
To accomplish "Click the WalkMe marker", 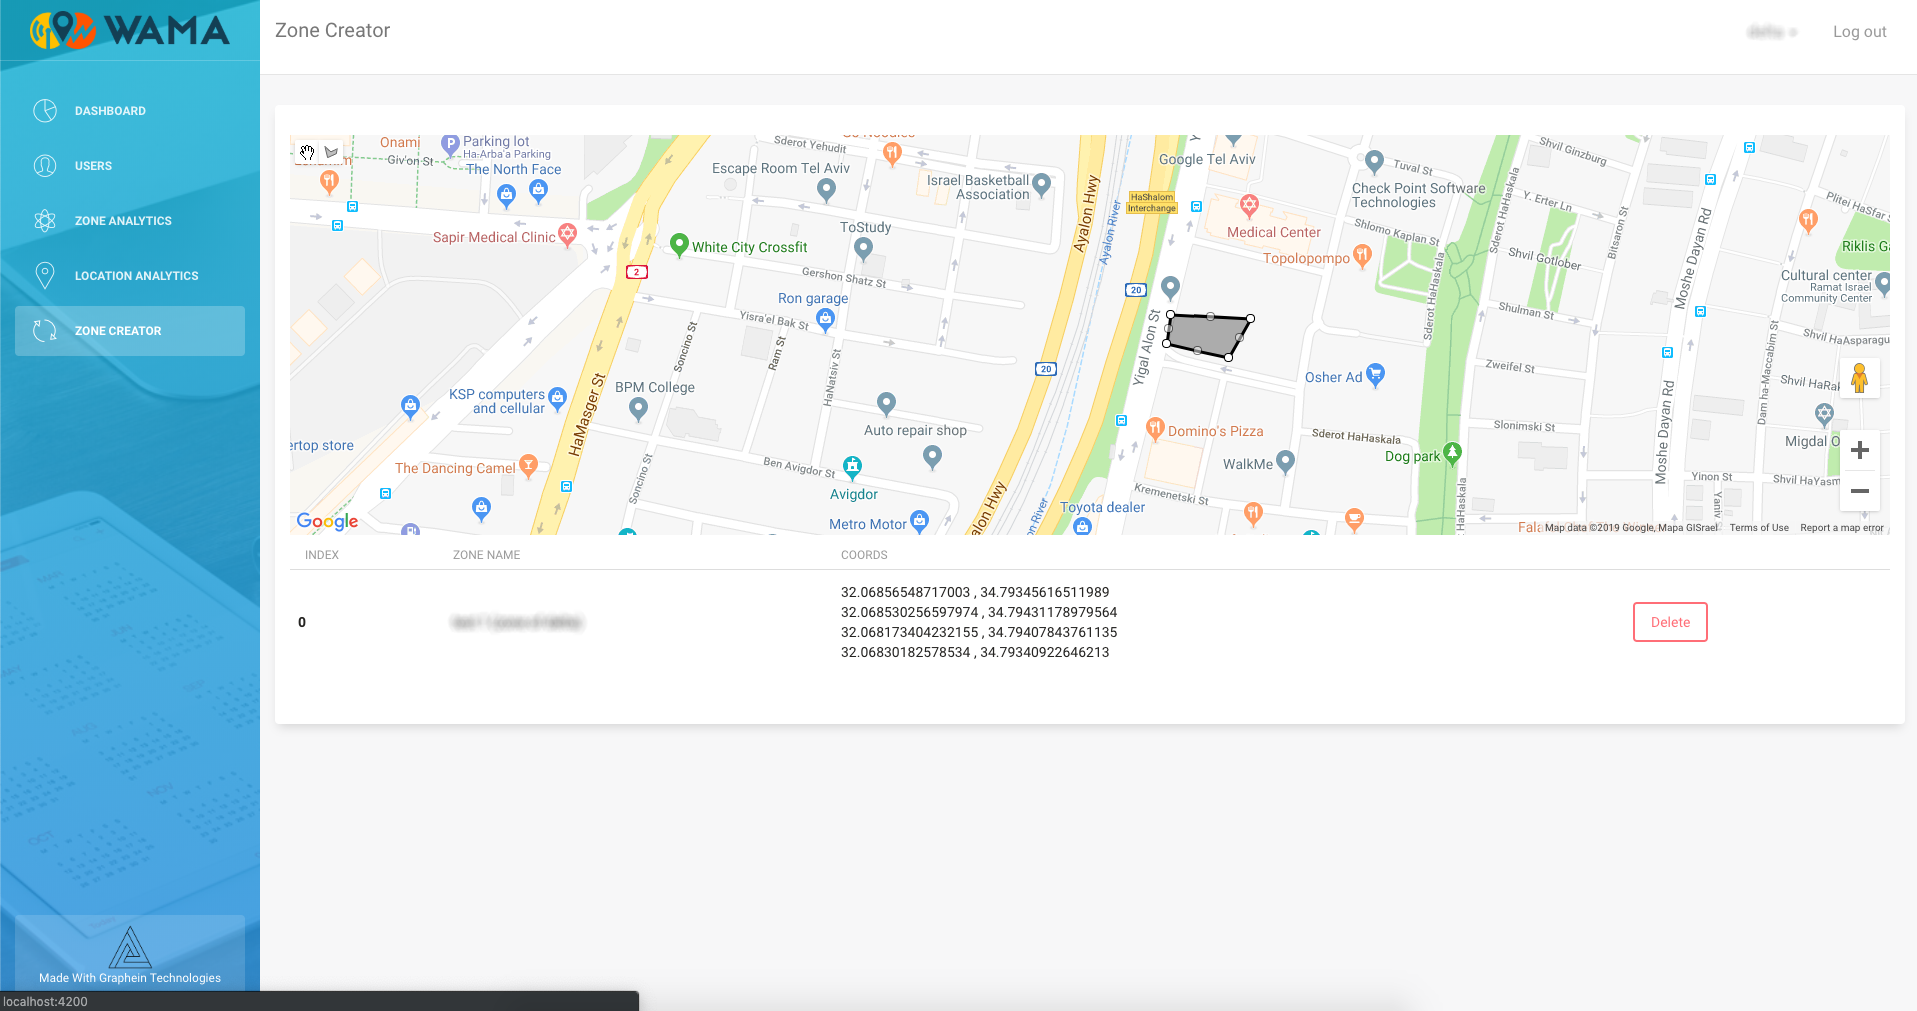I will coord(1286,461).
